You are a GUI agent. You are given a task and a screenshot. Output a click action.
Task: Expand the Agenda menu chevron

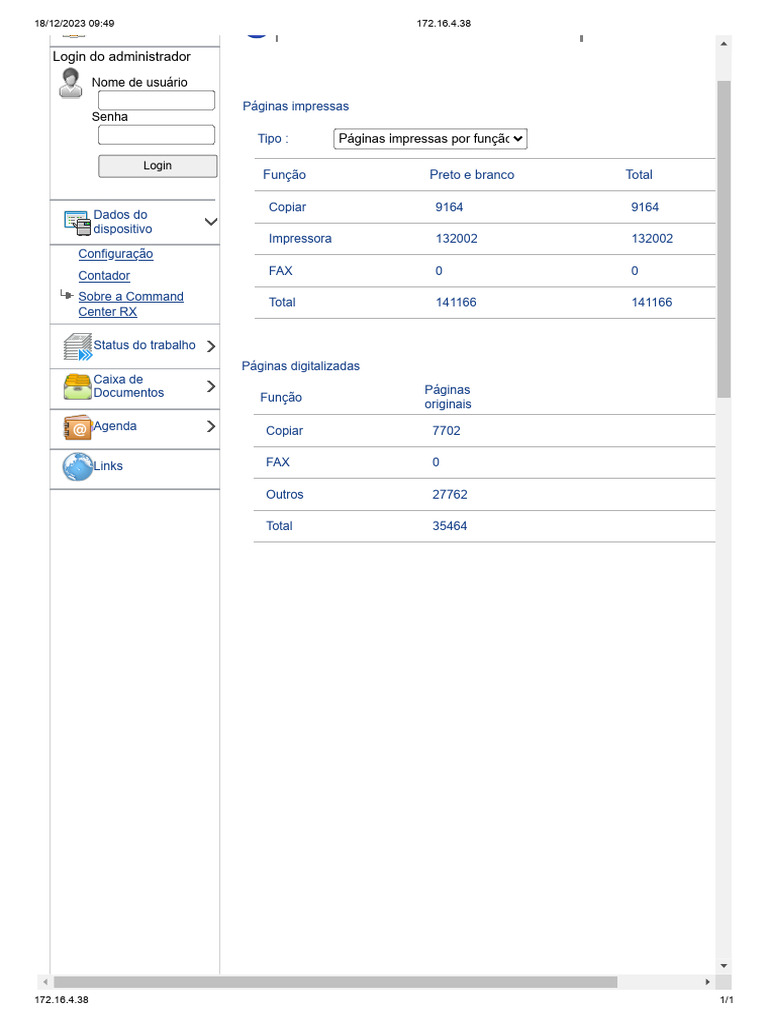pos(211,426)
